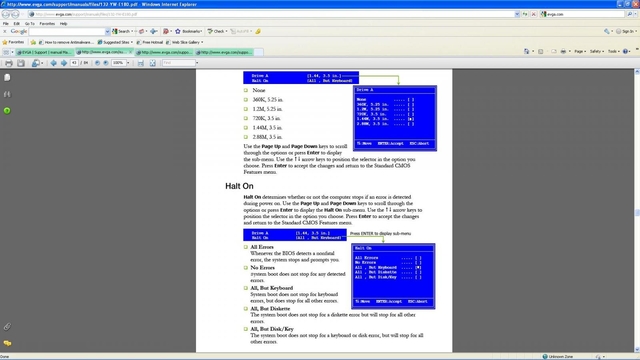Expand the Safety menu dropdown

[596, 51]
